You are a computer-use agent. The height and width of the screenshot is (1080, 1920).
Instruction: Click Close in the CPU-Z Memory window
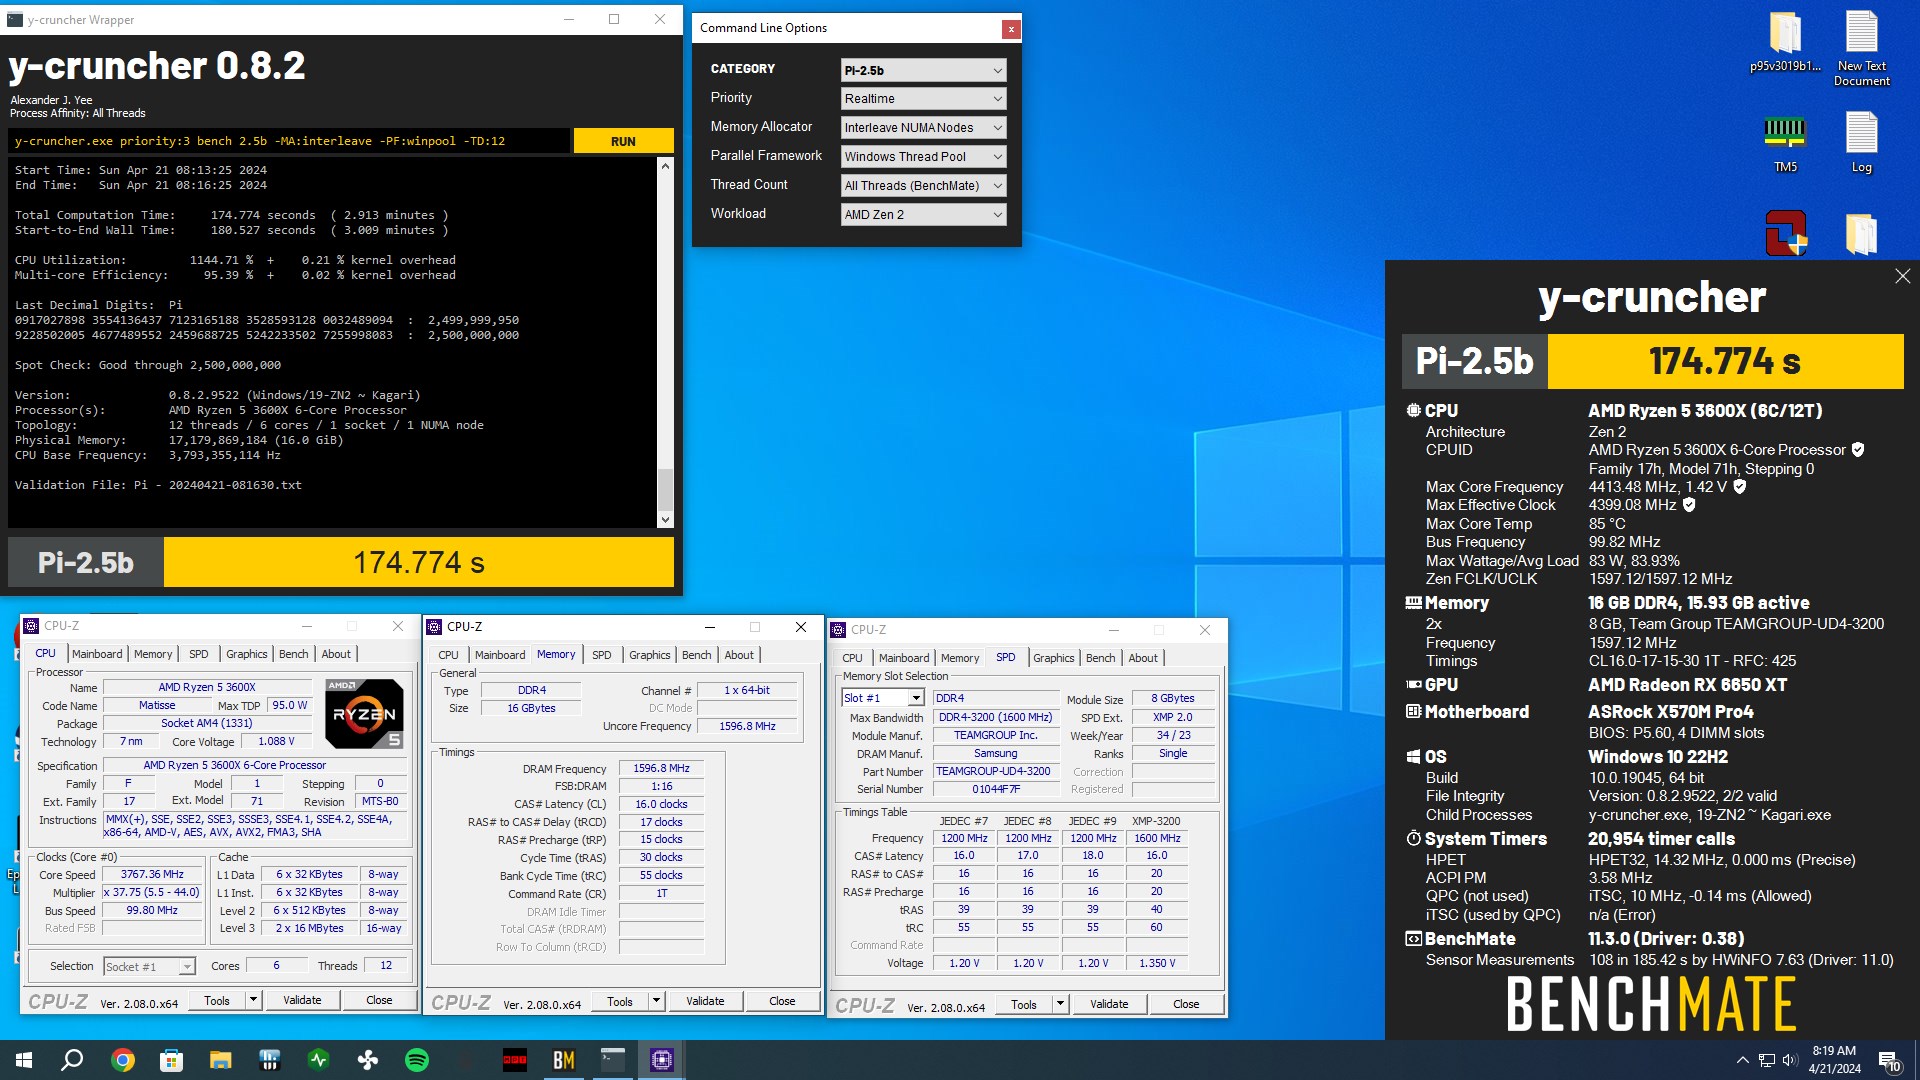pos(782,1001)
